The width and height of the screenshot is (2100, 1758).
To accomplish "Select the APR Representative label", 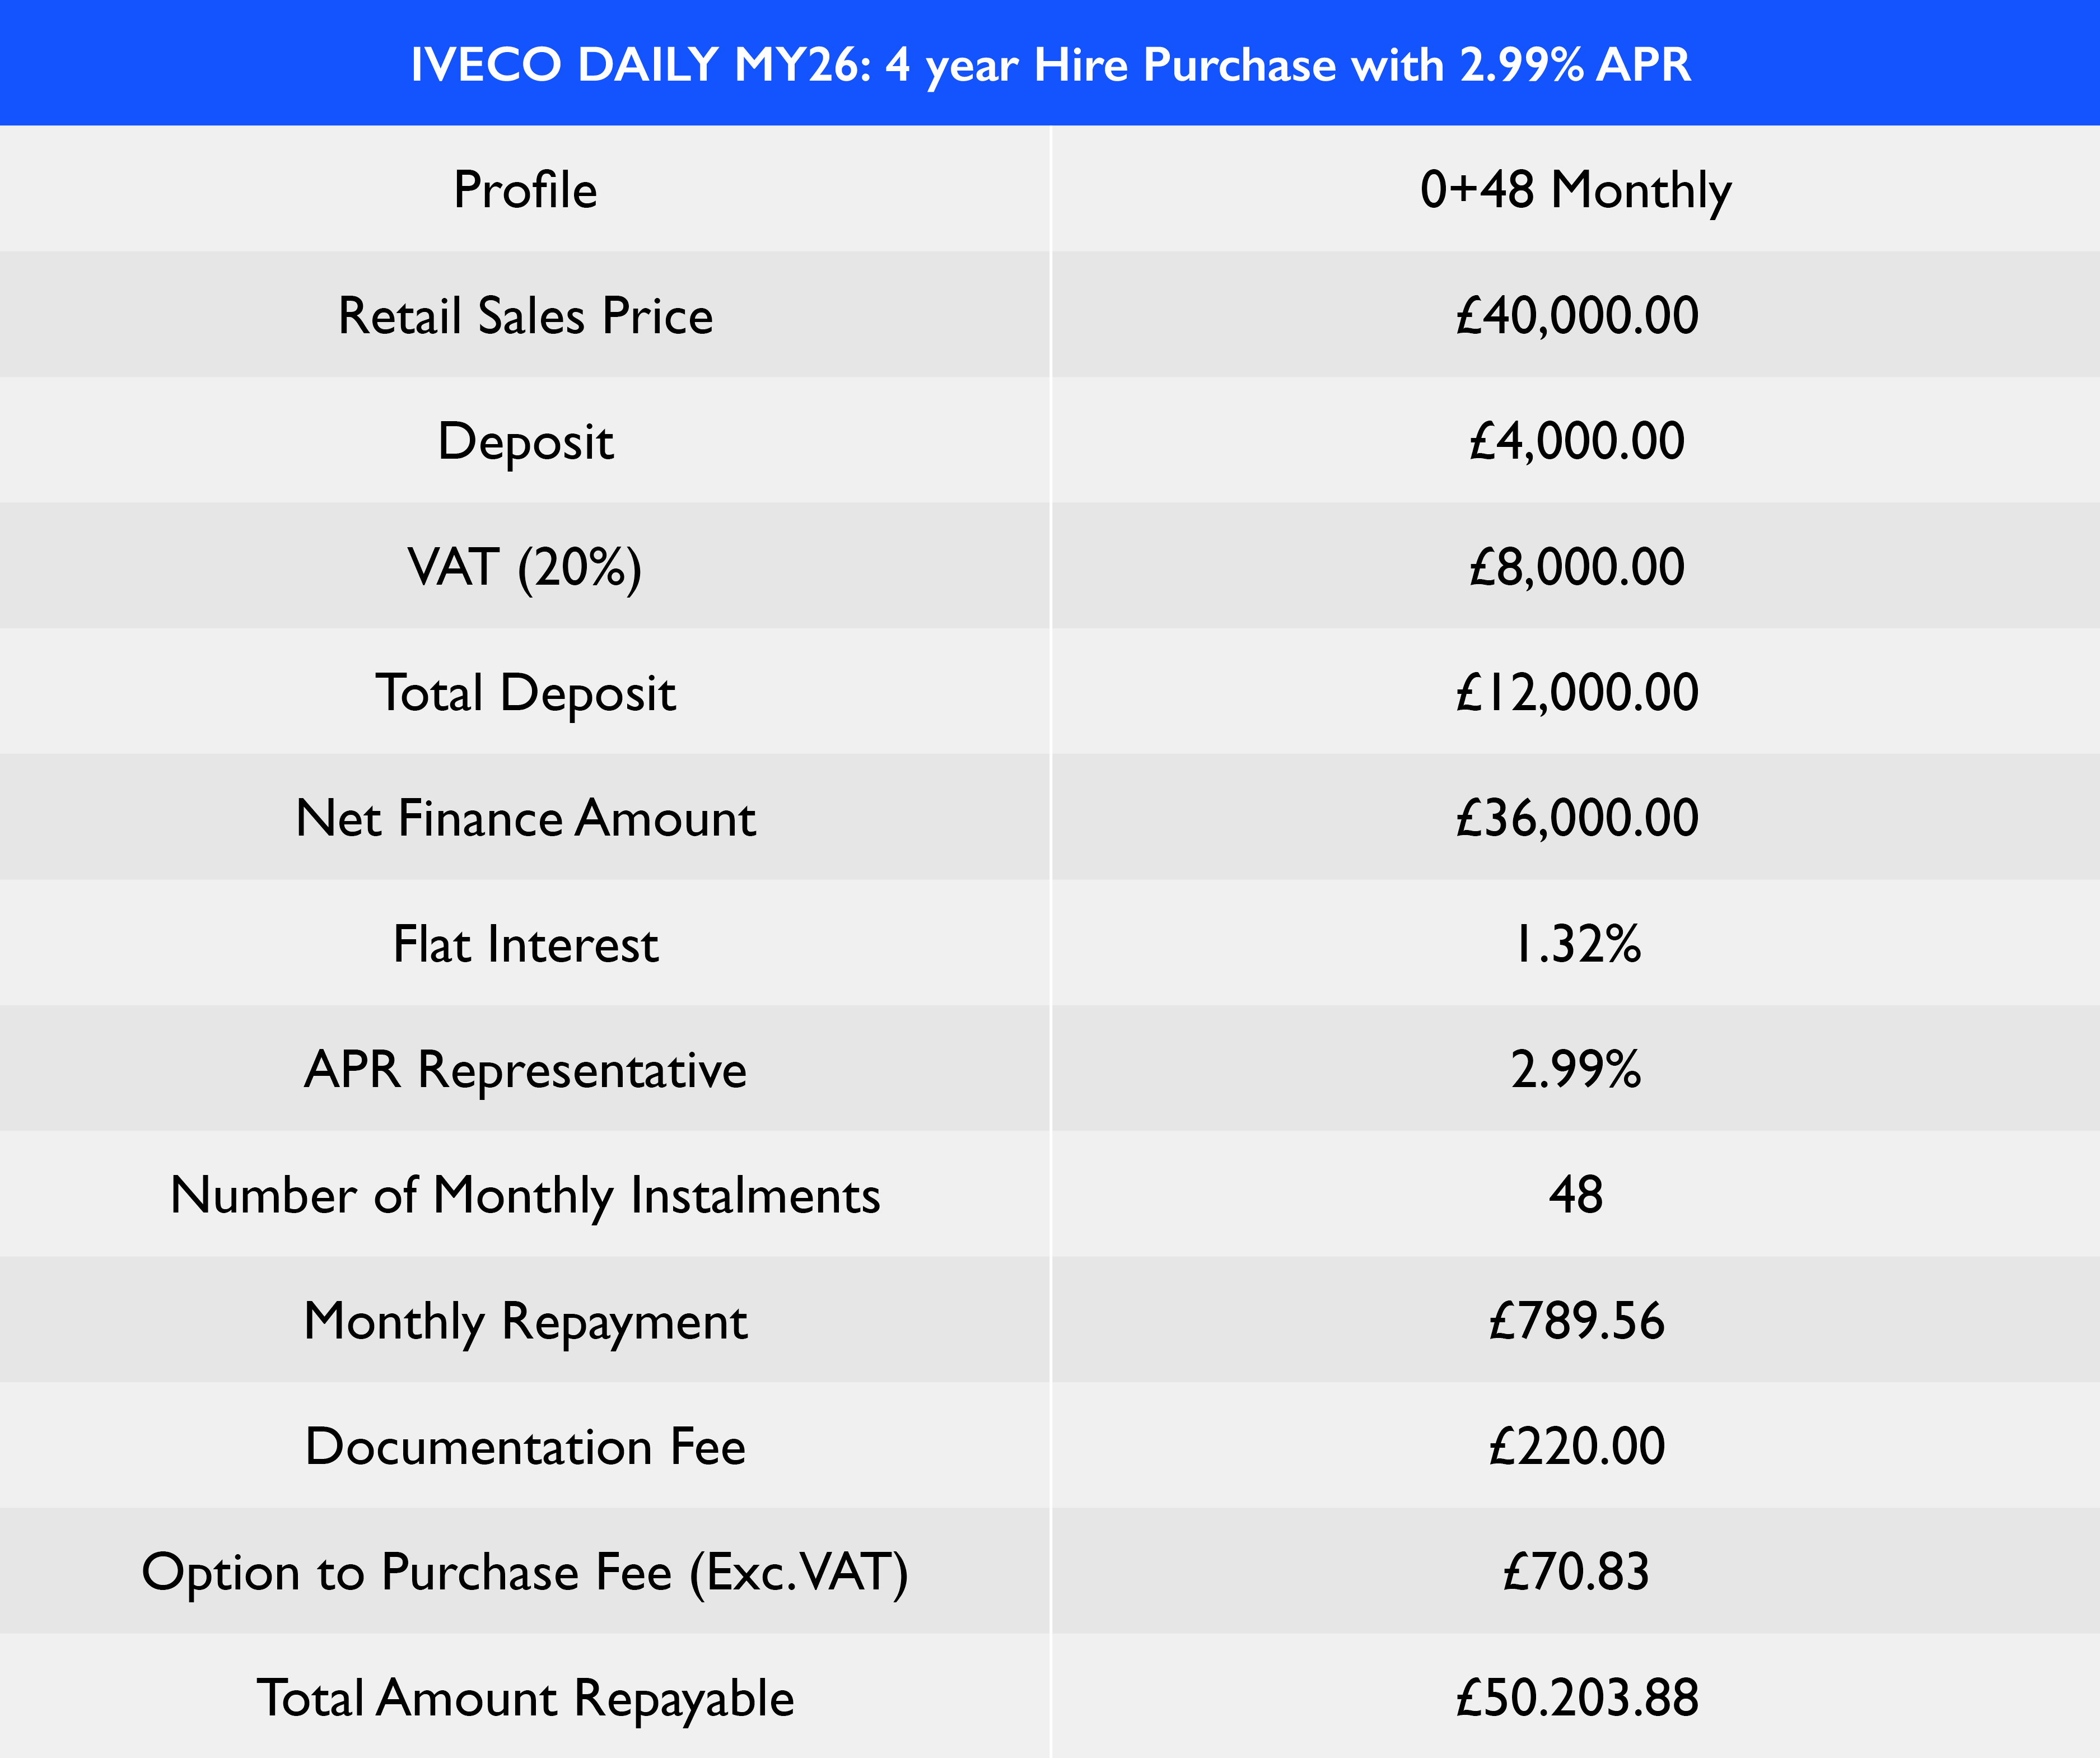I will click(x=525, y=1070).
